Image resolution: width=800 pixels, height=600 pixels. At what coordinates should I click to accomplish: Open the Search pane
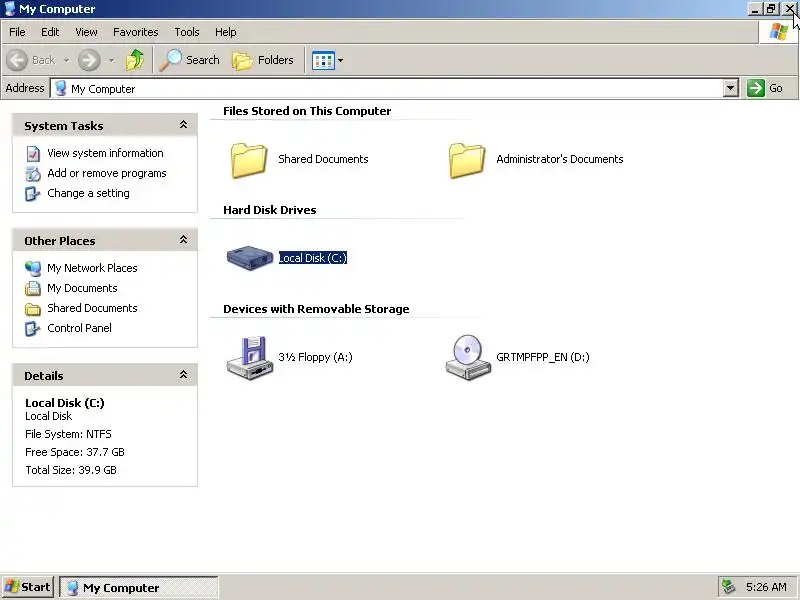click(189, 60)
